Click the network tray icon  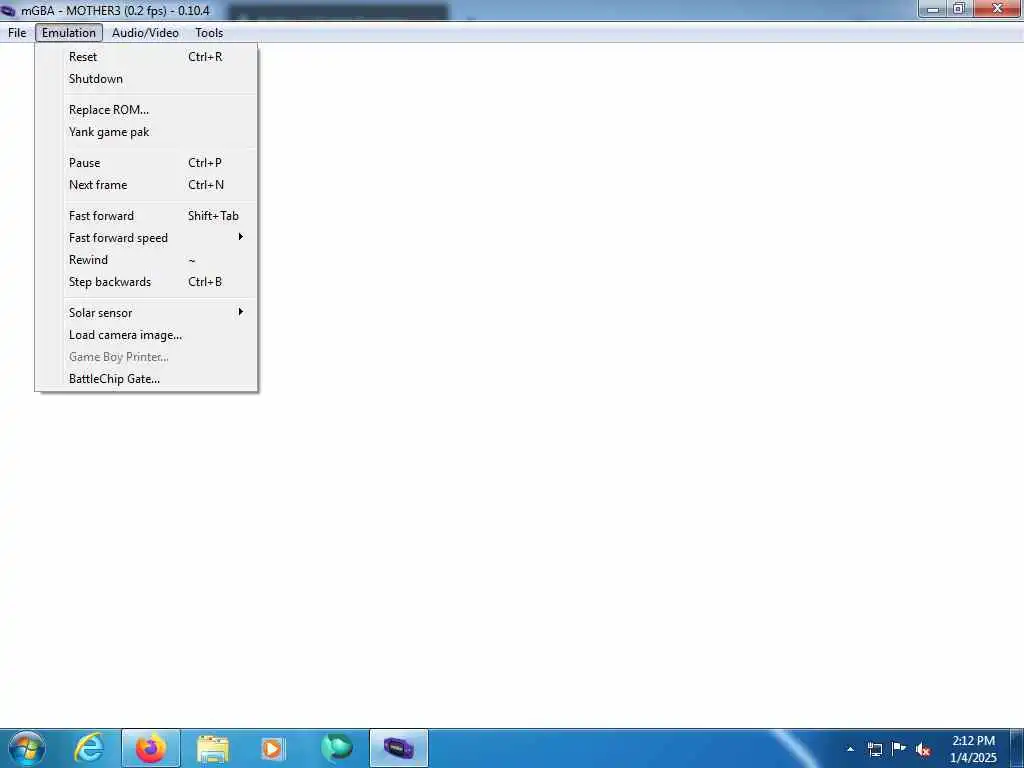(875, 749)
